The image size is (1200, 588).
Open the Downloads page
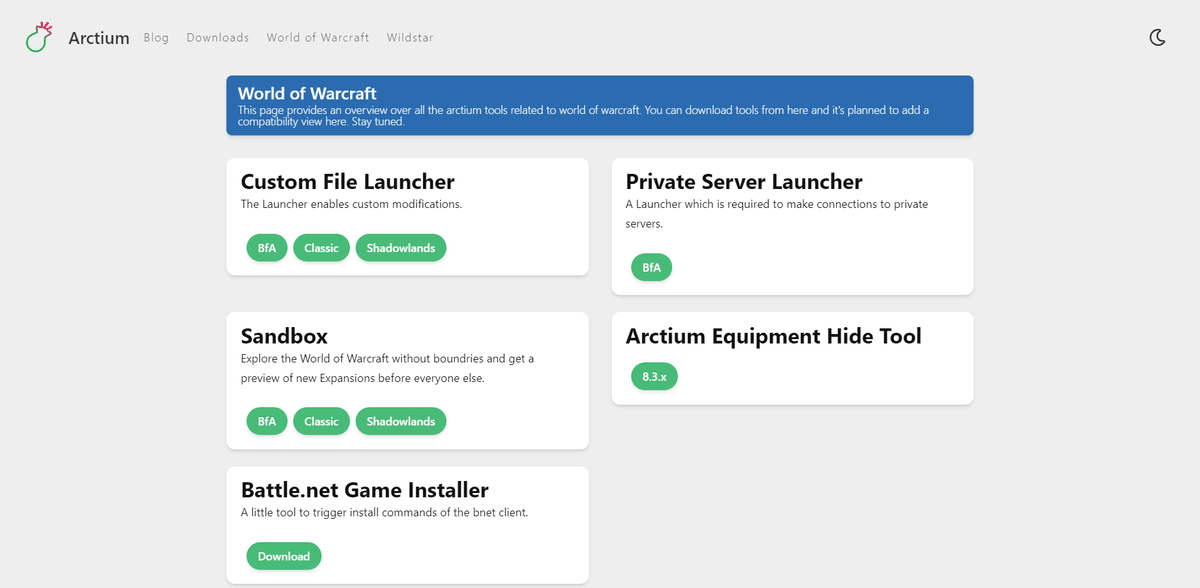click(217, 37)
